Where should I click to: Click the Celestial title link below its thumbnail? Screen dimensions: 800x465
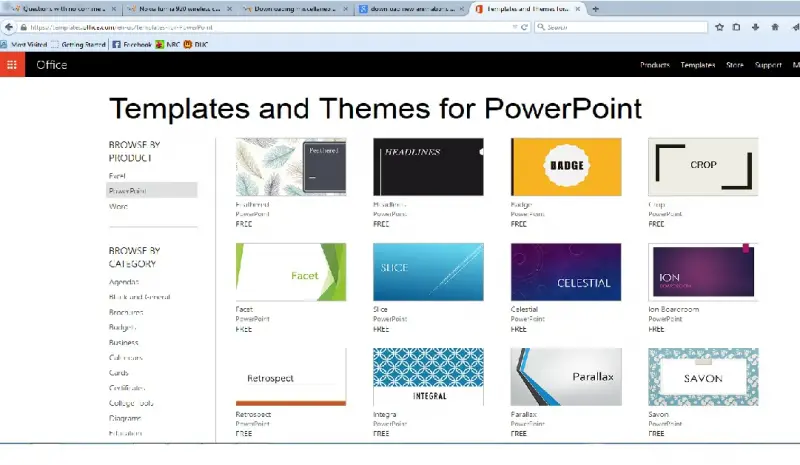[x=524, y=309]
